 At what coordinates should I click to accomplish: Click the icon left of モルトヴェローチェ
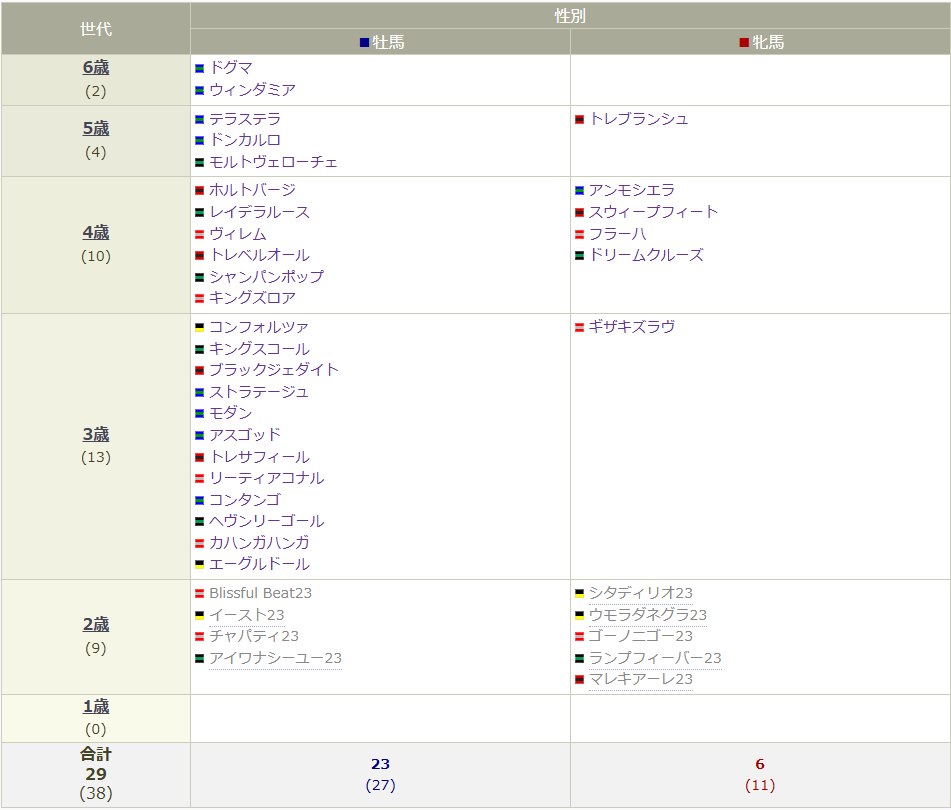click(200, 162)
